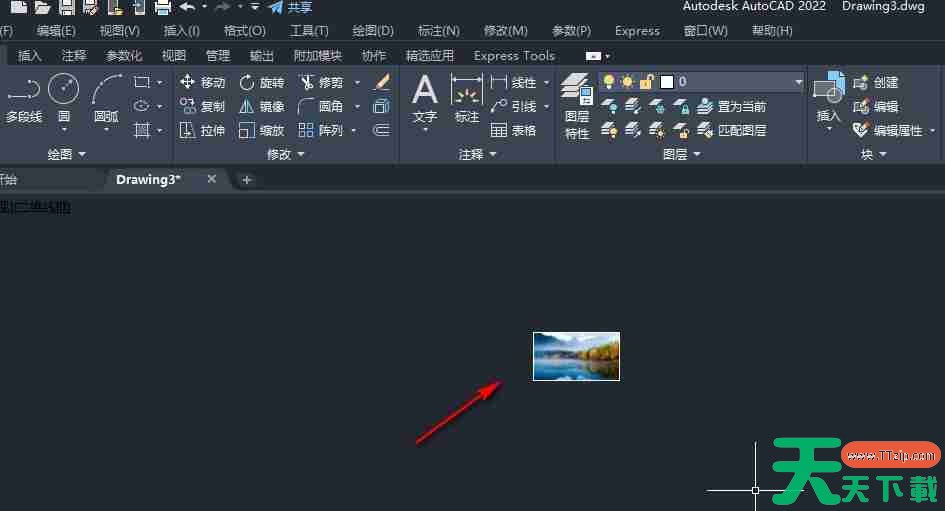Image resolution: width=945 pixels, height=511 pixels.
Task: Open the Format (格式(O)) menu
Action: 245,31
